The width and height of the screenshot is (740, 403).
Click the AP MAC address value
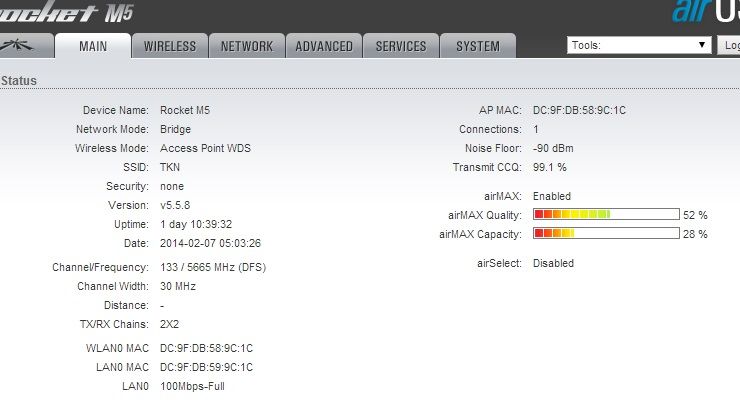point(579,110)
